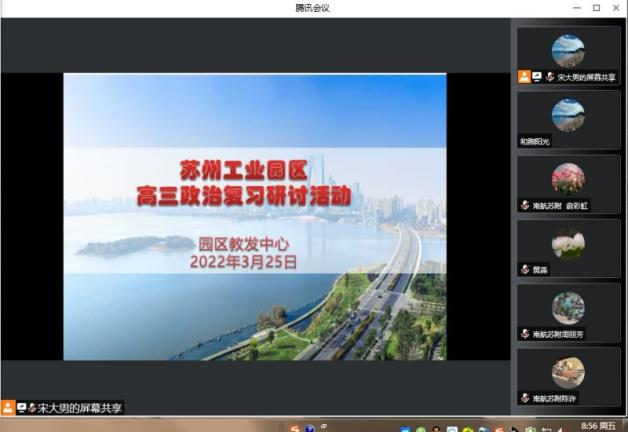Click muted mic icon for 南航苏附 俞彩虹
The image size is (628, 432).
[x=525, y=205]
